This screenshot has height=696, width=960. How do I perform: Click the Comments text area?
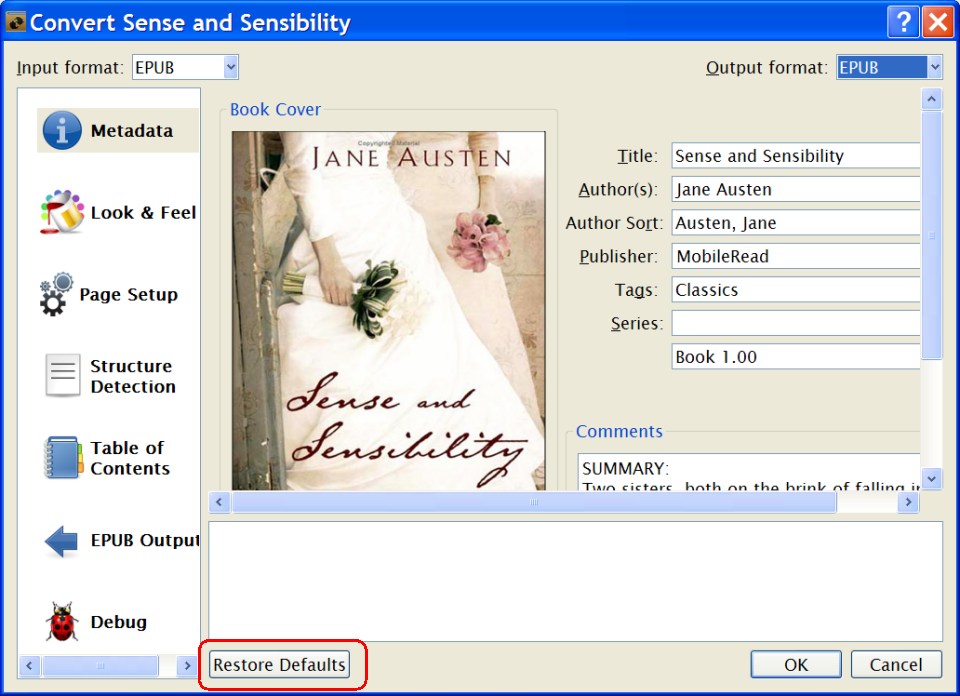click(x=748, y=472)
